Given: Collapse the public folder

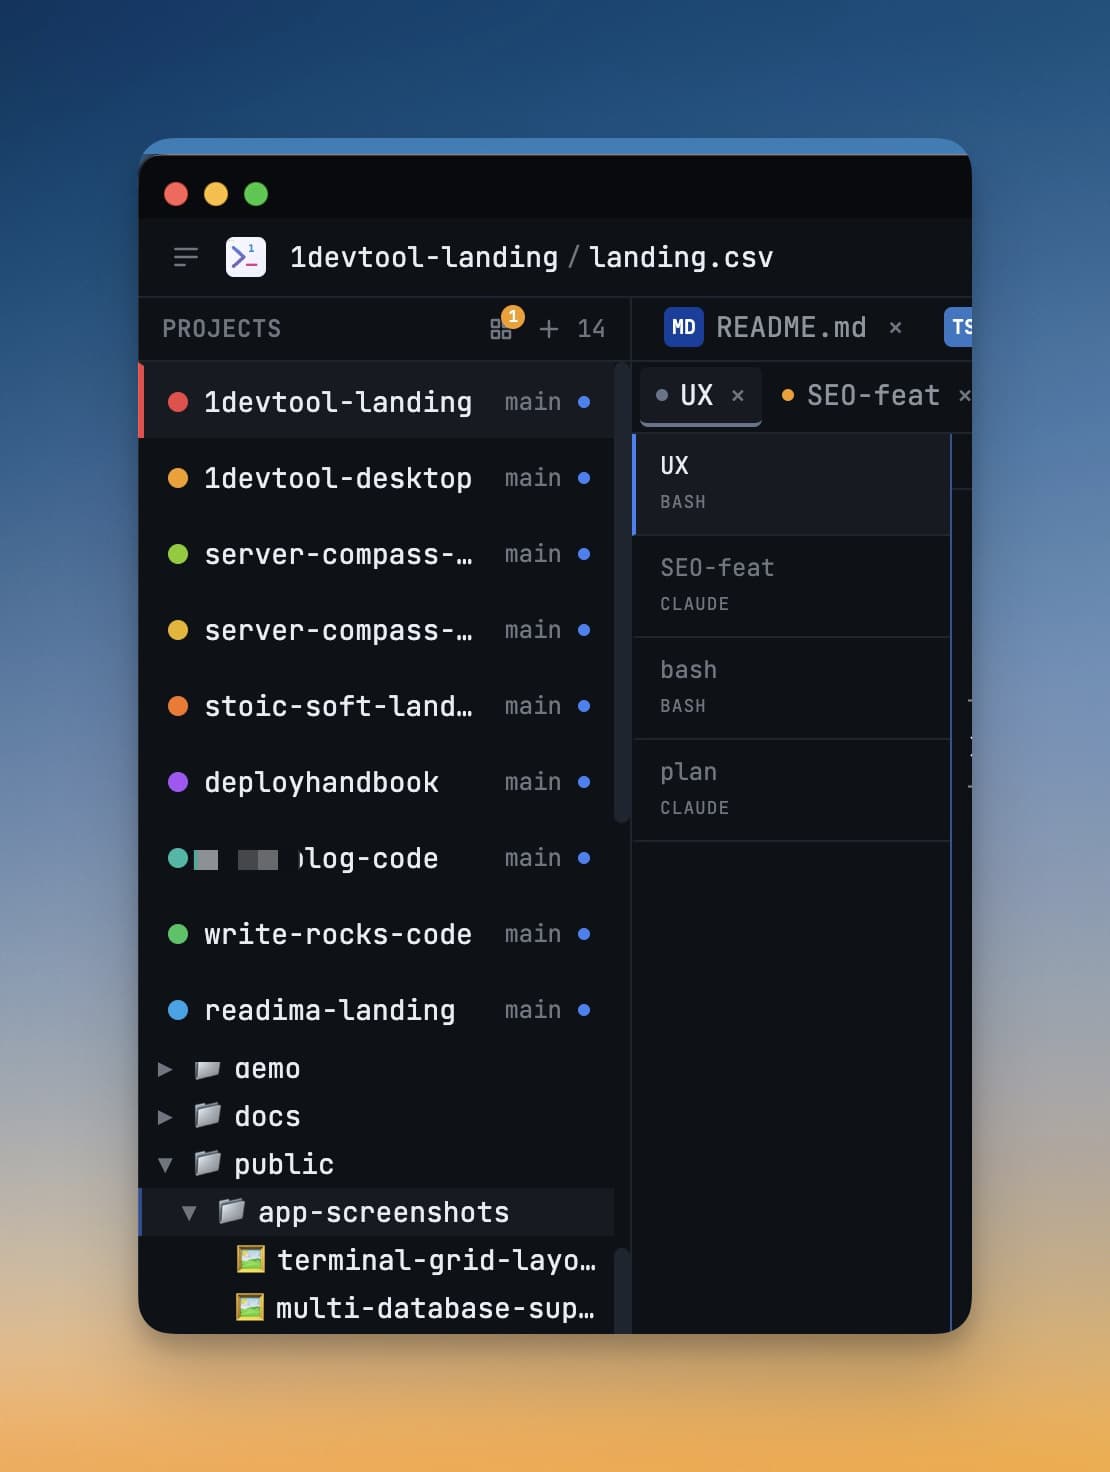Looking at the screenshot, I should [x=166, y=1164].
